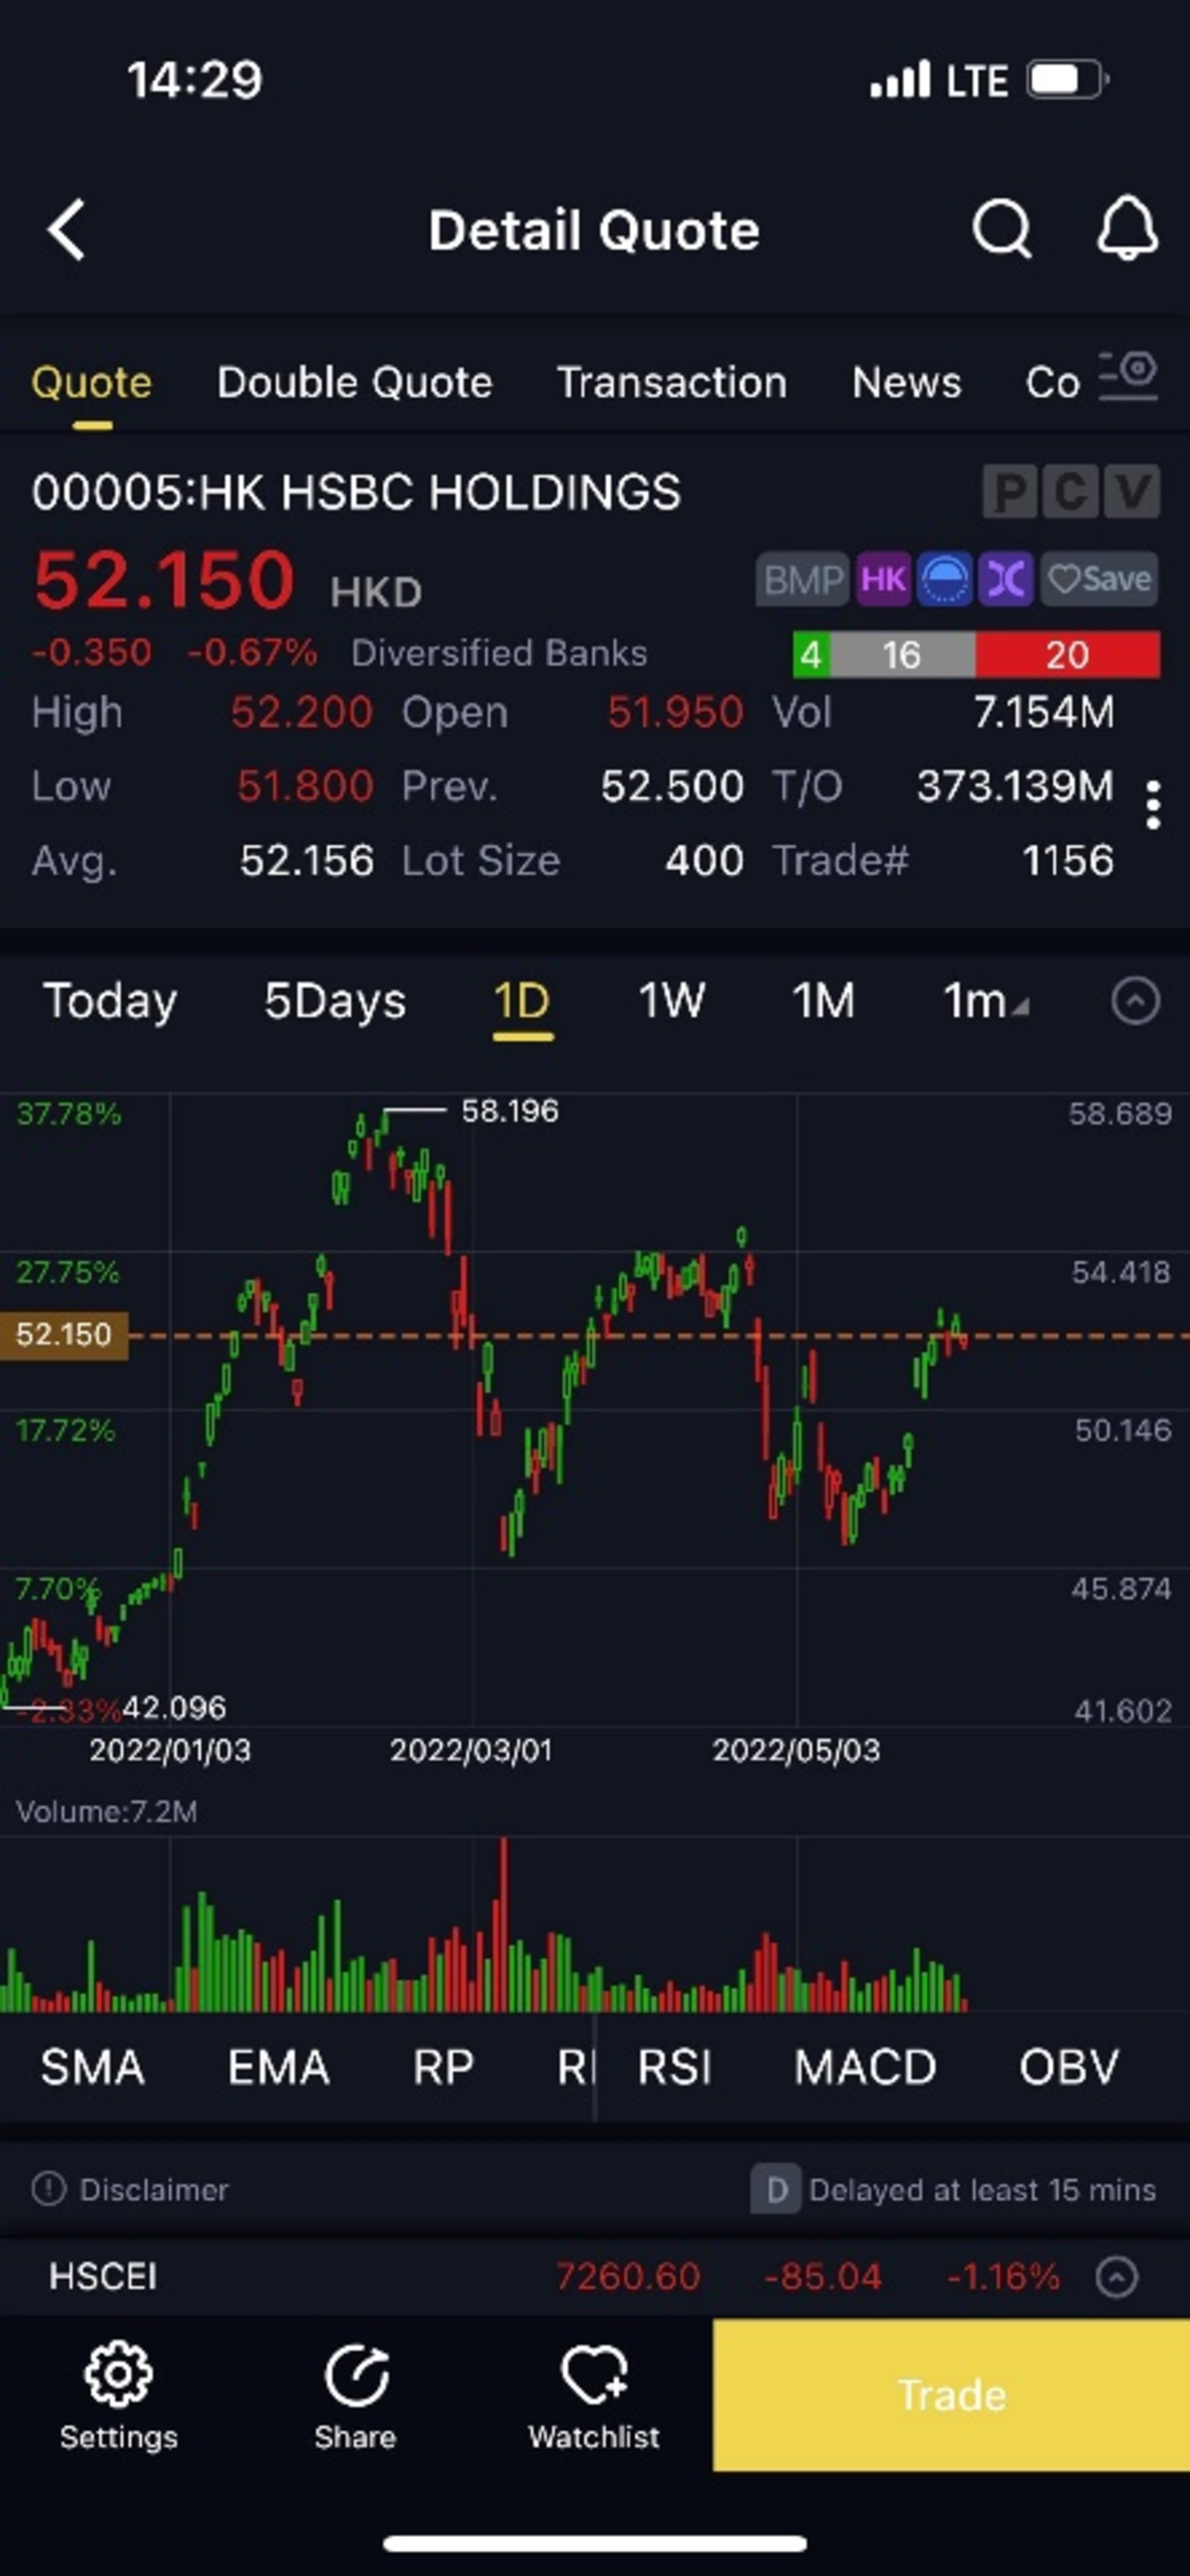The height and width of the screenshot is (2576, 1190).
Task: Tap the Lot Size value 400
Action: pyautogui.click(x=704, y=861)
